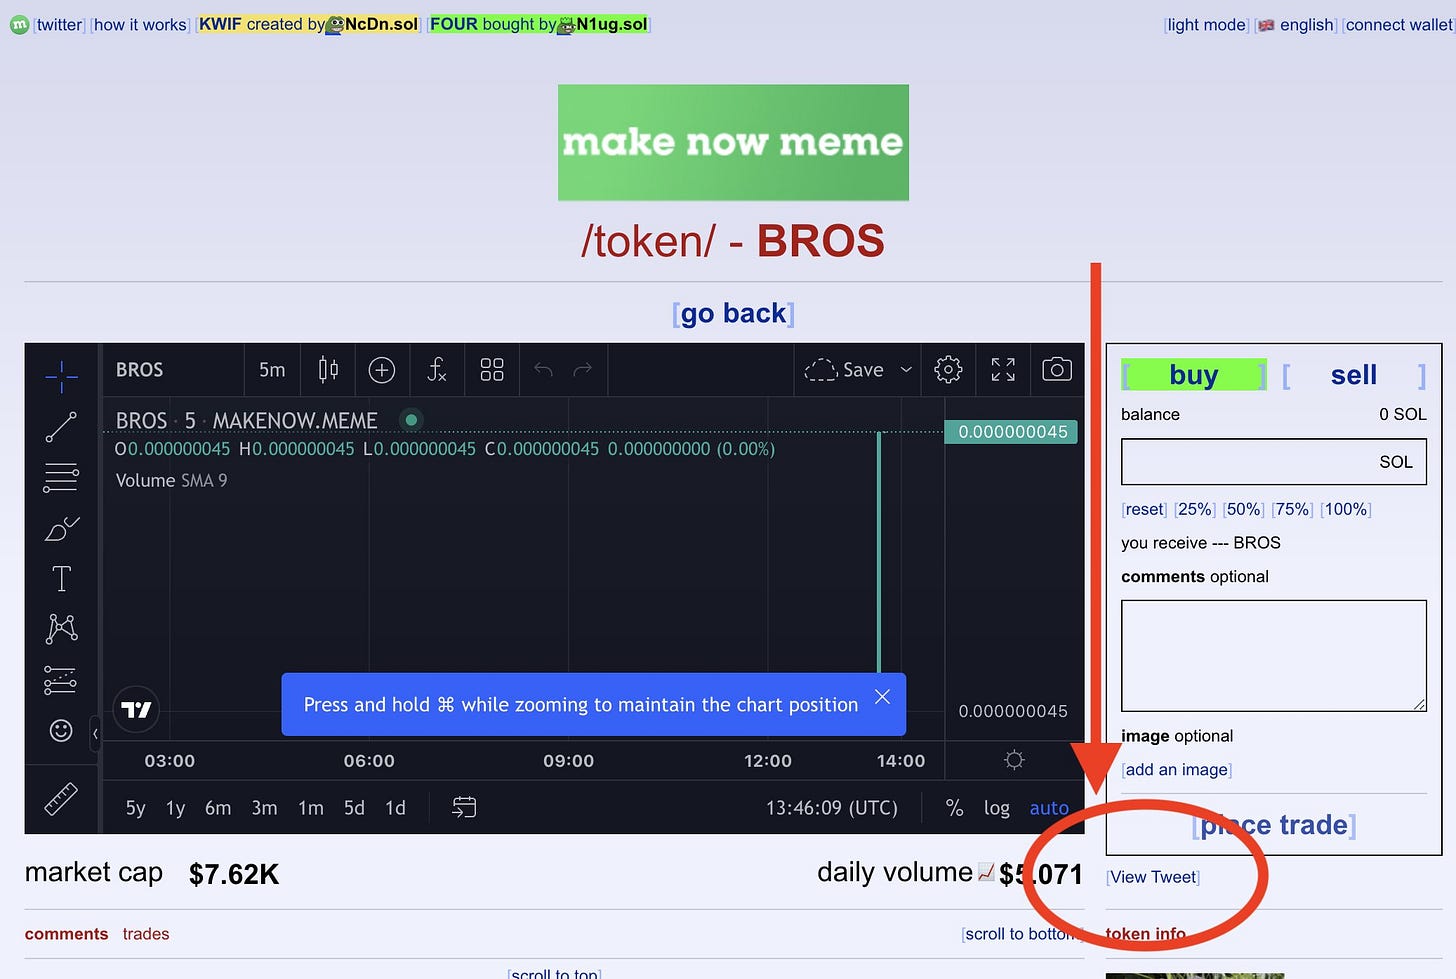Click the go back link
The width and height of the screenshot is (1456, 979).
pos(734,313)
